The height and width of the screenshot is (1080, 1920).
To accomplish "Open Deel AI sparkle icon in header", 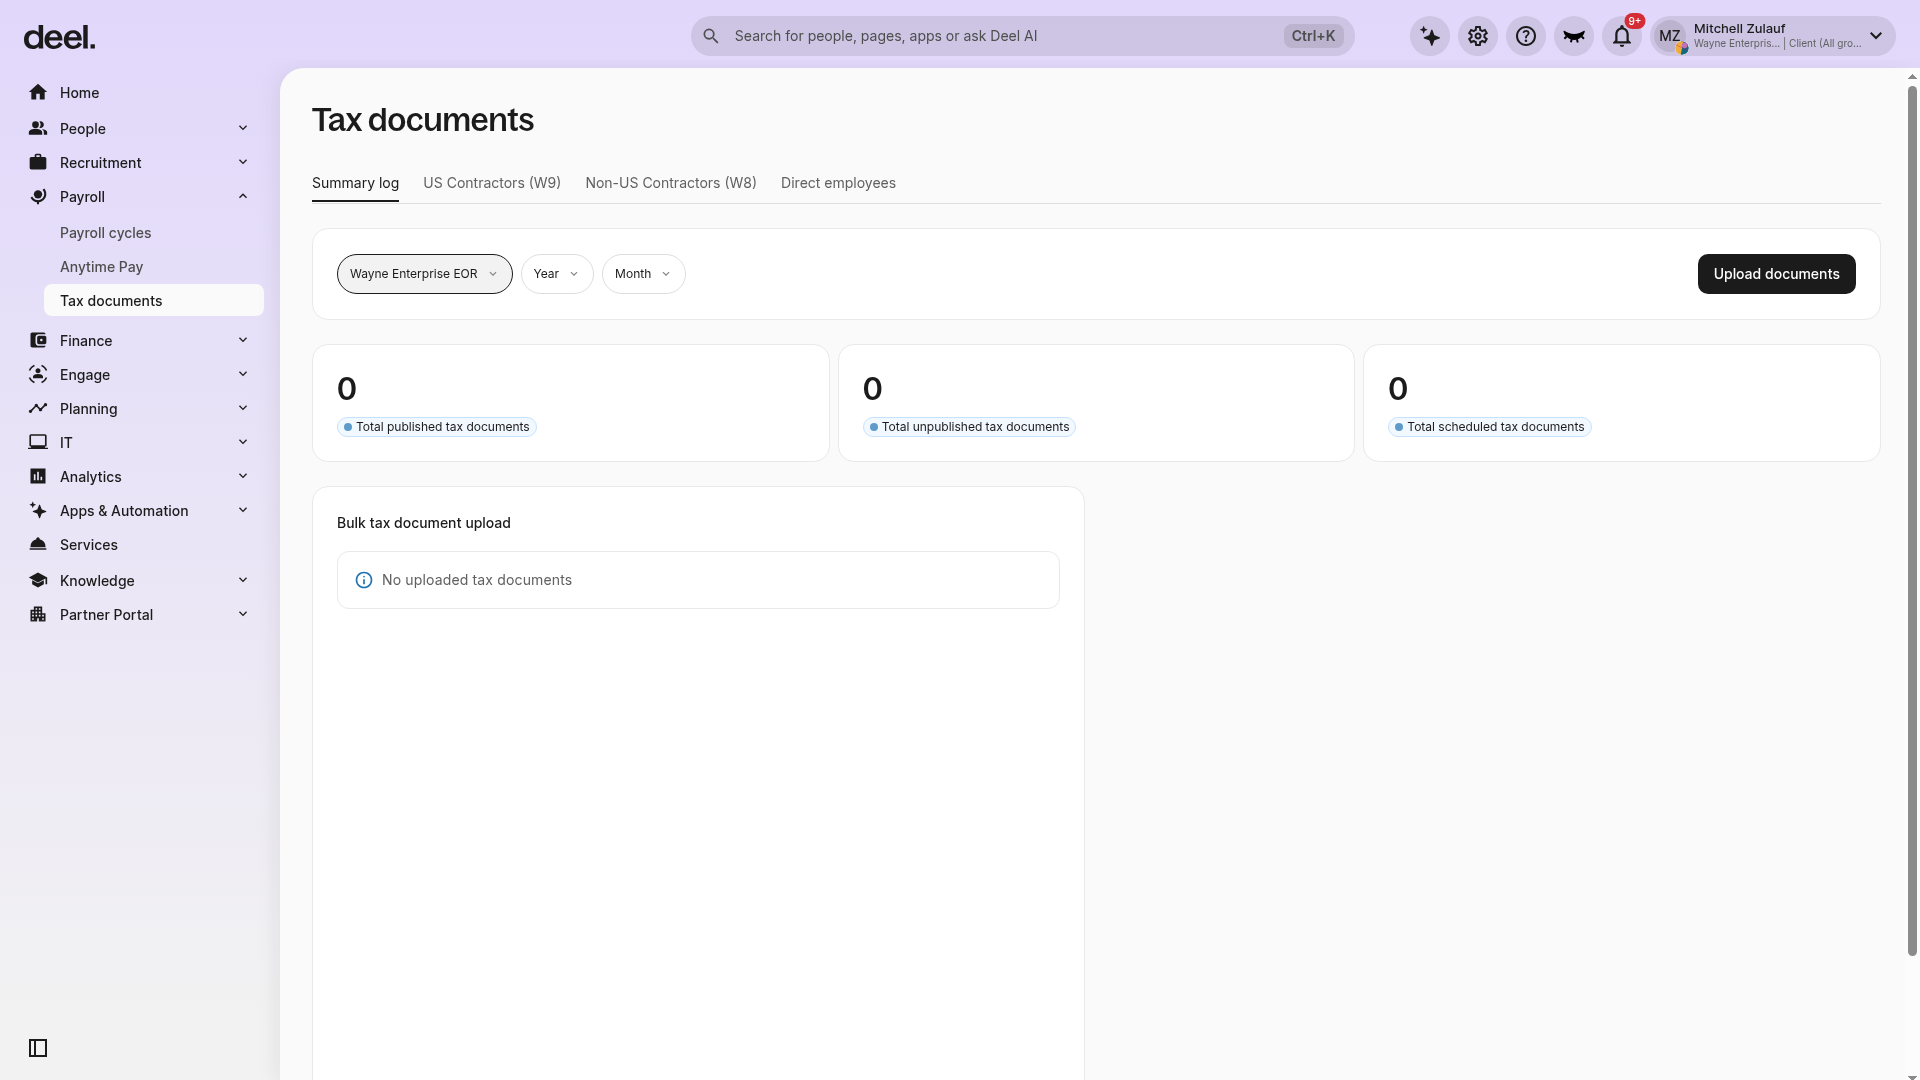I will point(1430,36).
